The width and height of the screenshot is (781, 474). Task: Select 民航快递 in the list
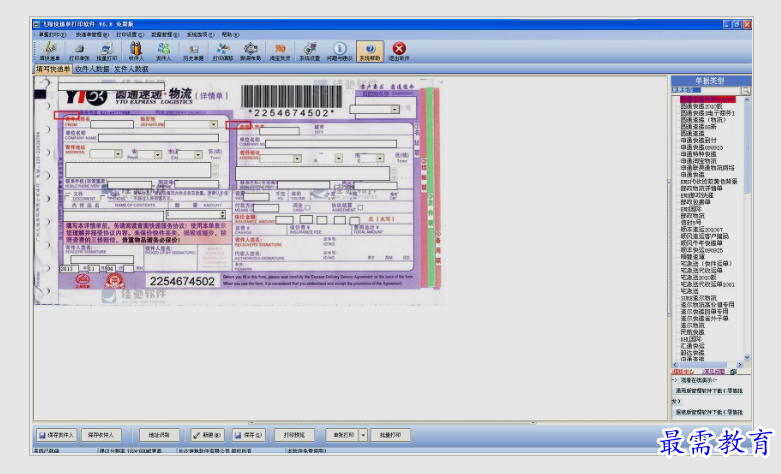click(x=692, y=332)
